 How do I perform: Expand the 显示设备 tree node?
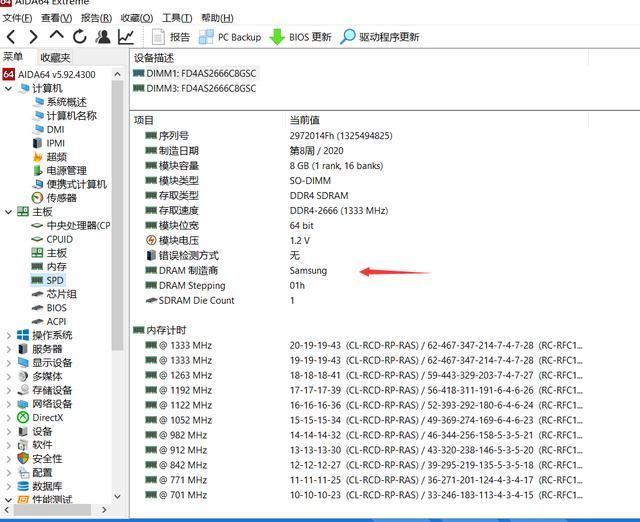[9, 363]
